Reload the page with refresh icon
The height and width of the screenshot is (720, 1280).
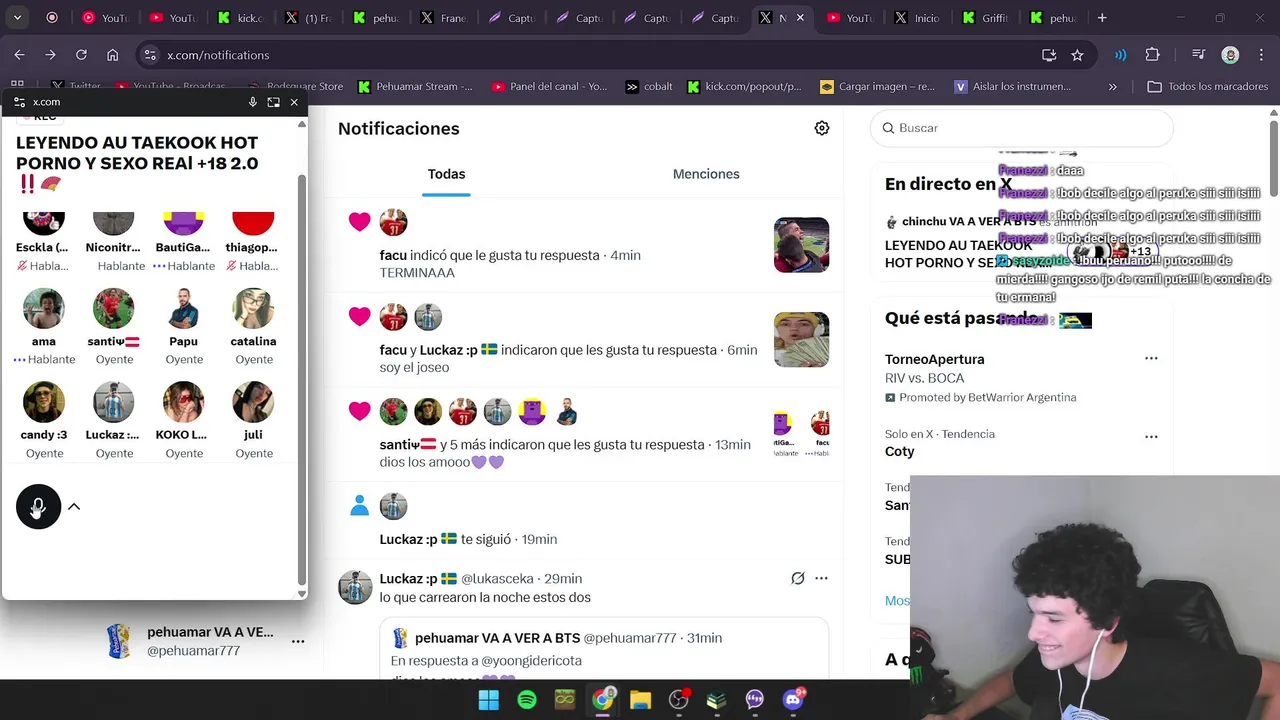click(81, 55)
